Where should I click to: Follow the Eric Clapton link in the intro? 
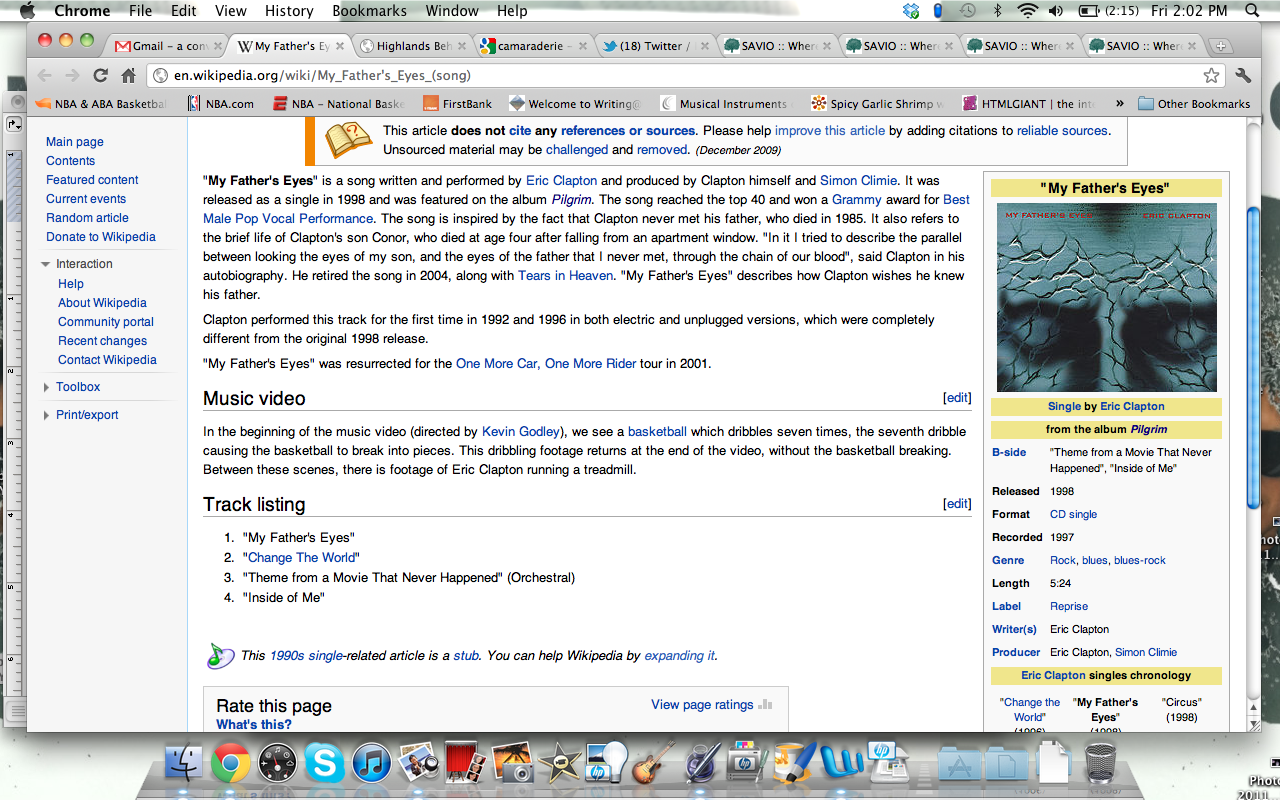coord(561,181)
